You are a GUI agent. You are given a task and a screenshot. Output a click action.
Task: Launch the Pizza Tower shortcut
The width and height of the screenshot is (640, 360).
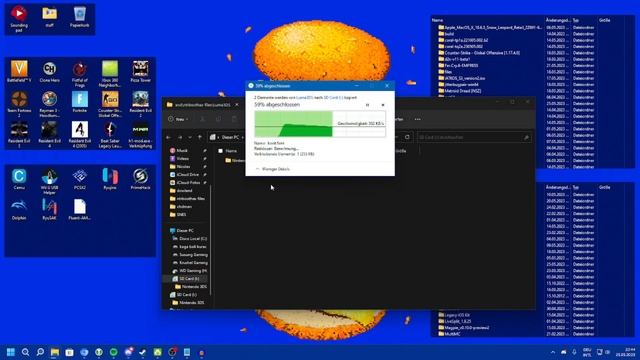click(140, 71)
